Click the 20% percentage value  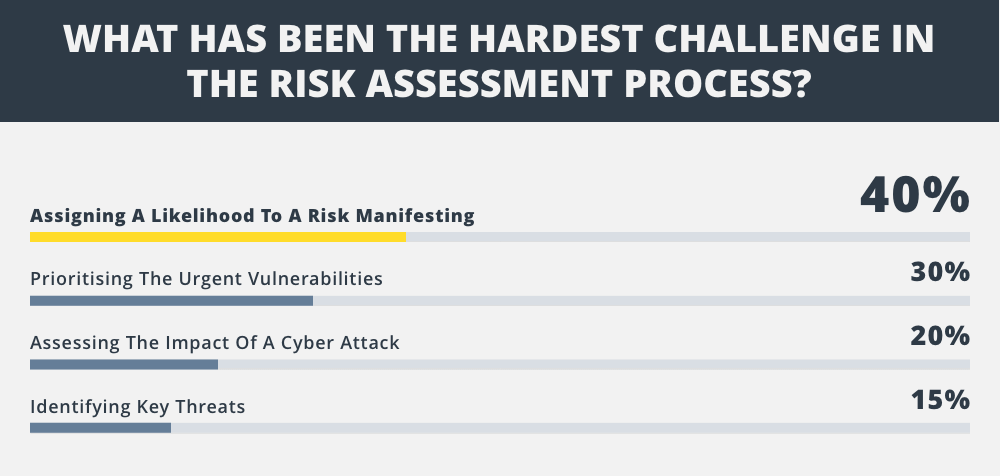(940, 336)
